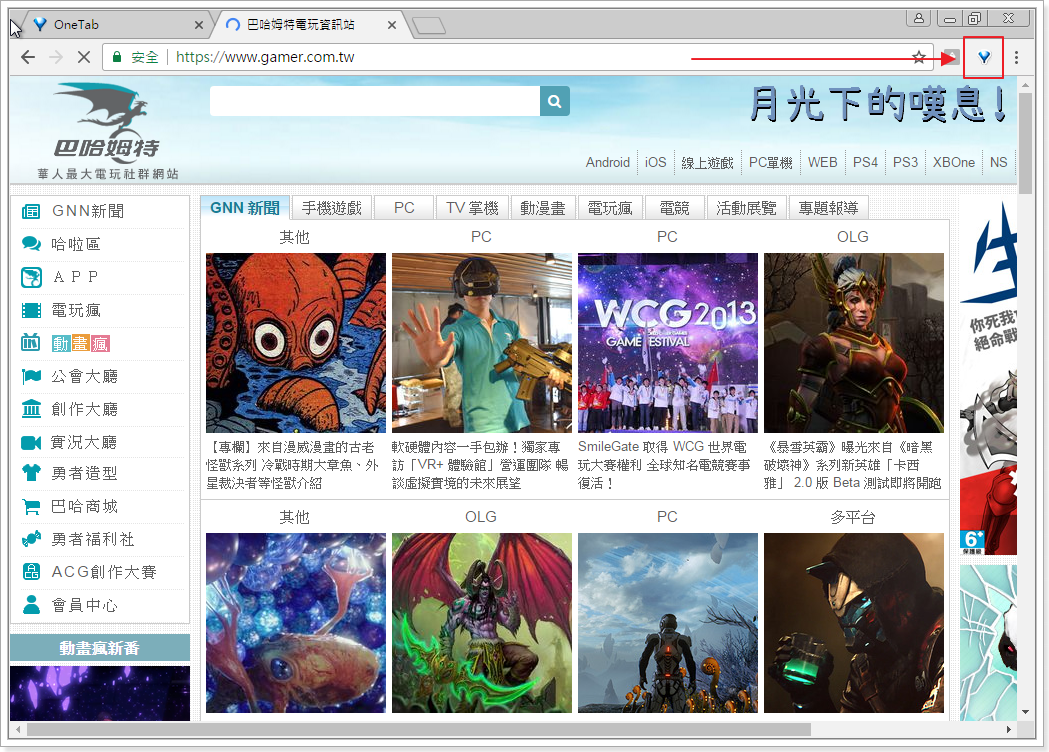1049x752 pixels.
Task: Go back with the browser back arrow
Action: point(28,57)
